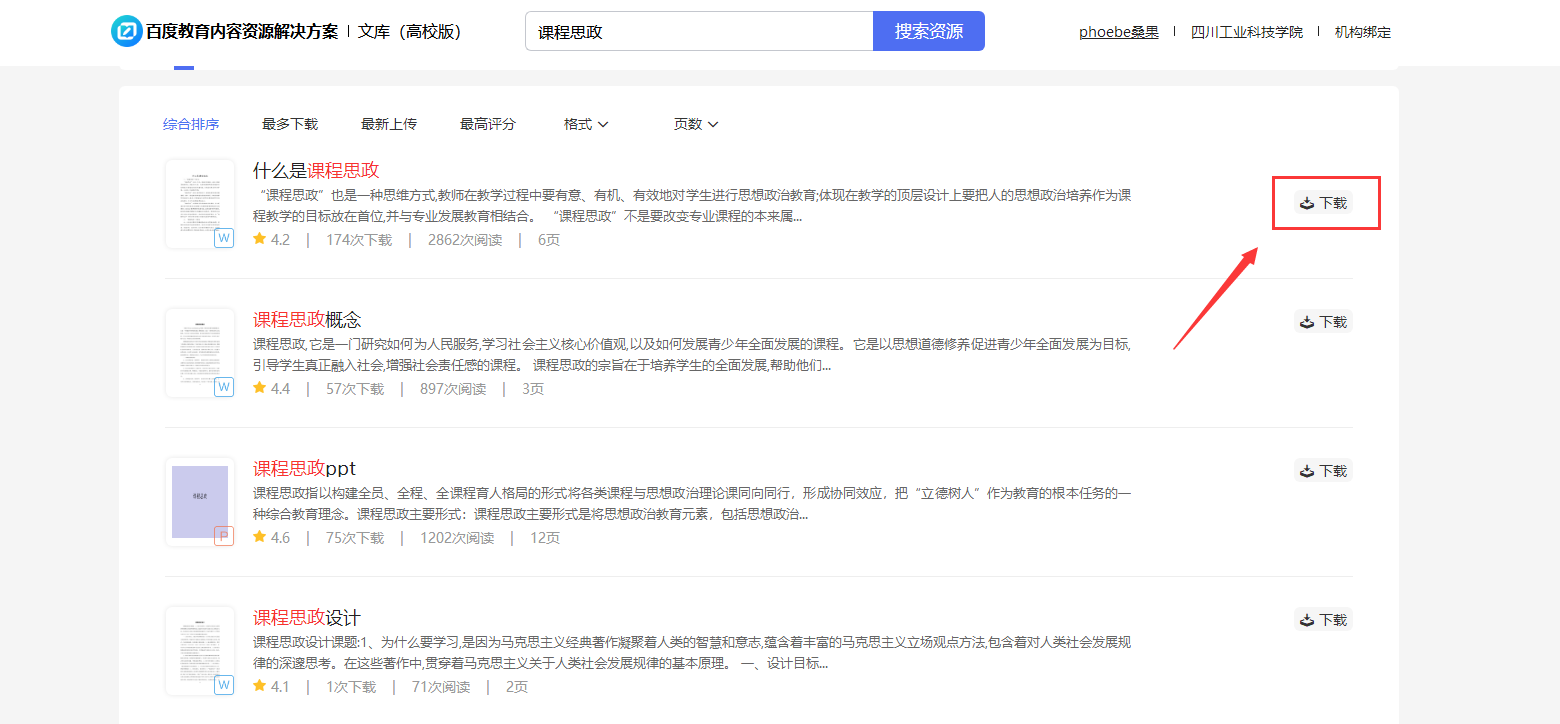Click the 机构绑定 link

(x=1362, y=32)
